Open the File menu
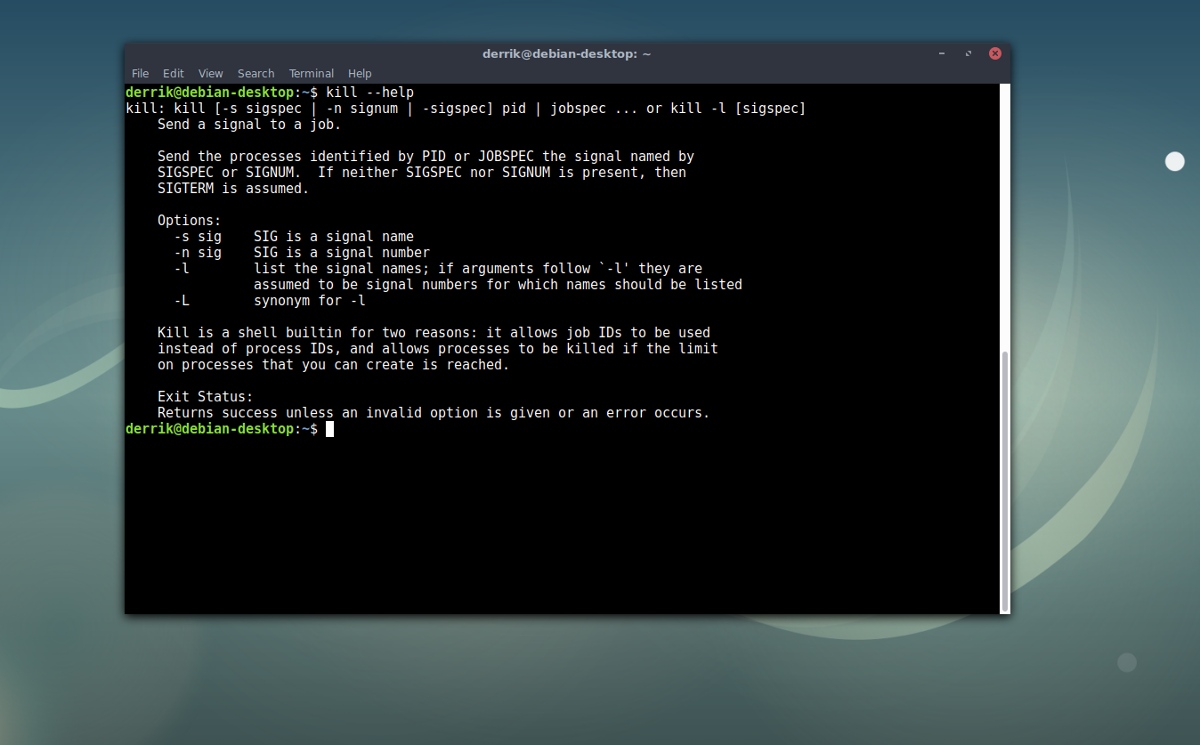The width and height of the screenshot is (1200, 745). point(140,73)
